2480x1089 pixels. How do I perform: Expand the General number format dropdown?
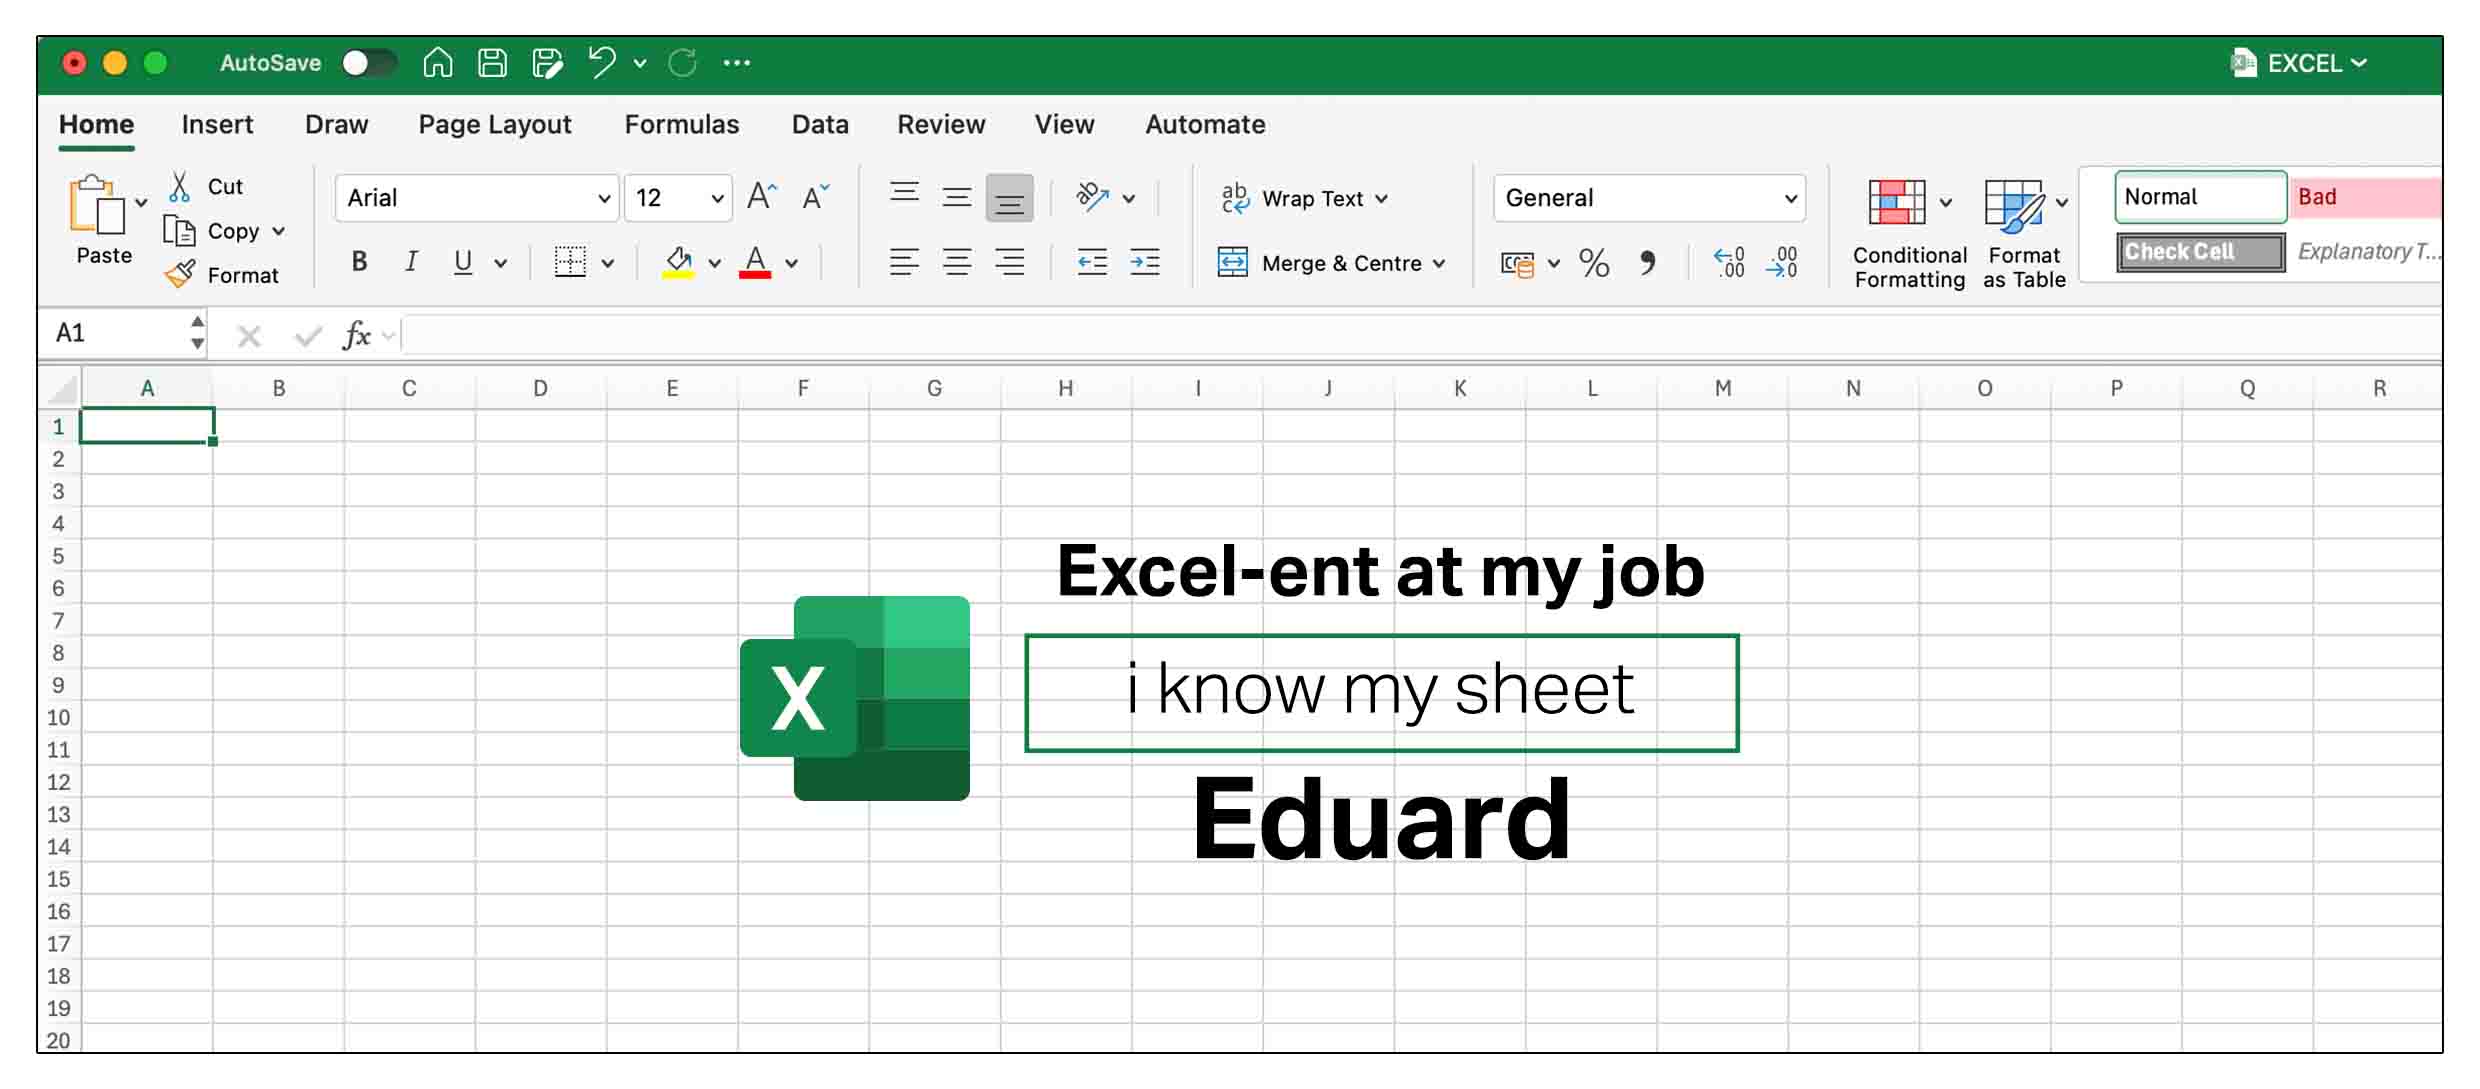[1790, 198]
